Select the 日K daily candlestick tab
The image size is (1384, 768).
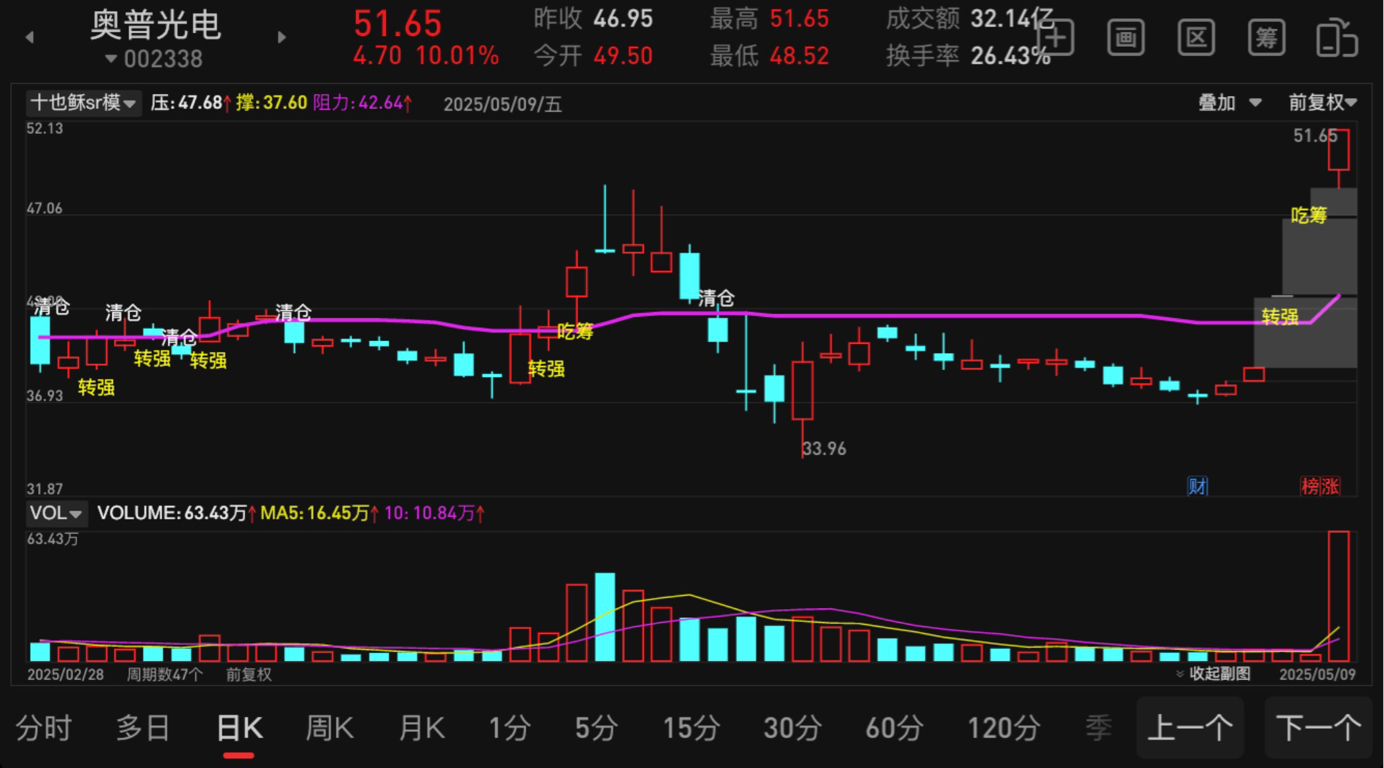[239, 728]
